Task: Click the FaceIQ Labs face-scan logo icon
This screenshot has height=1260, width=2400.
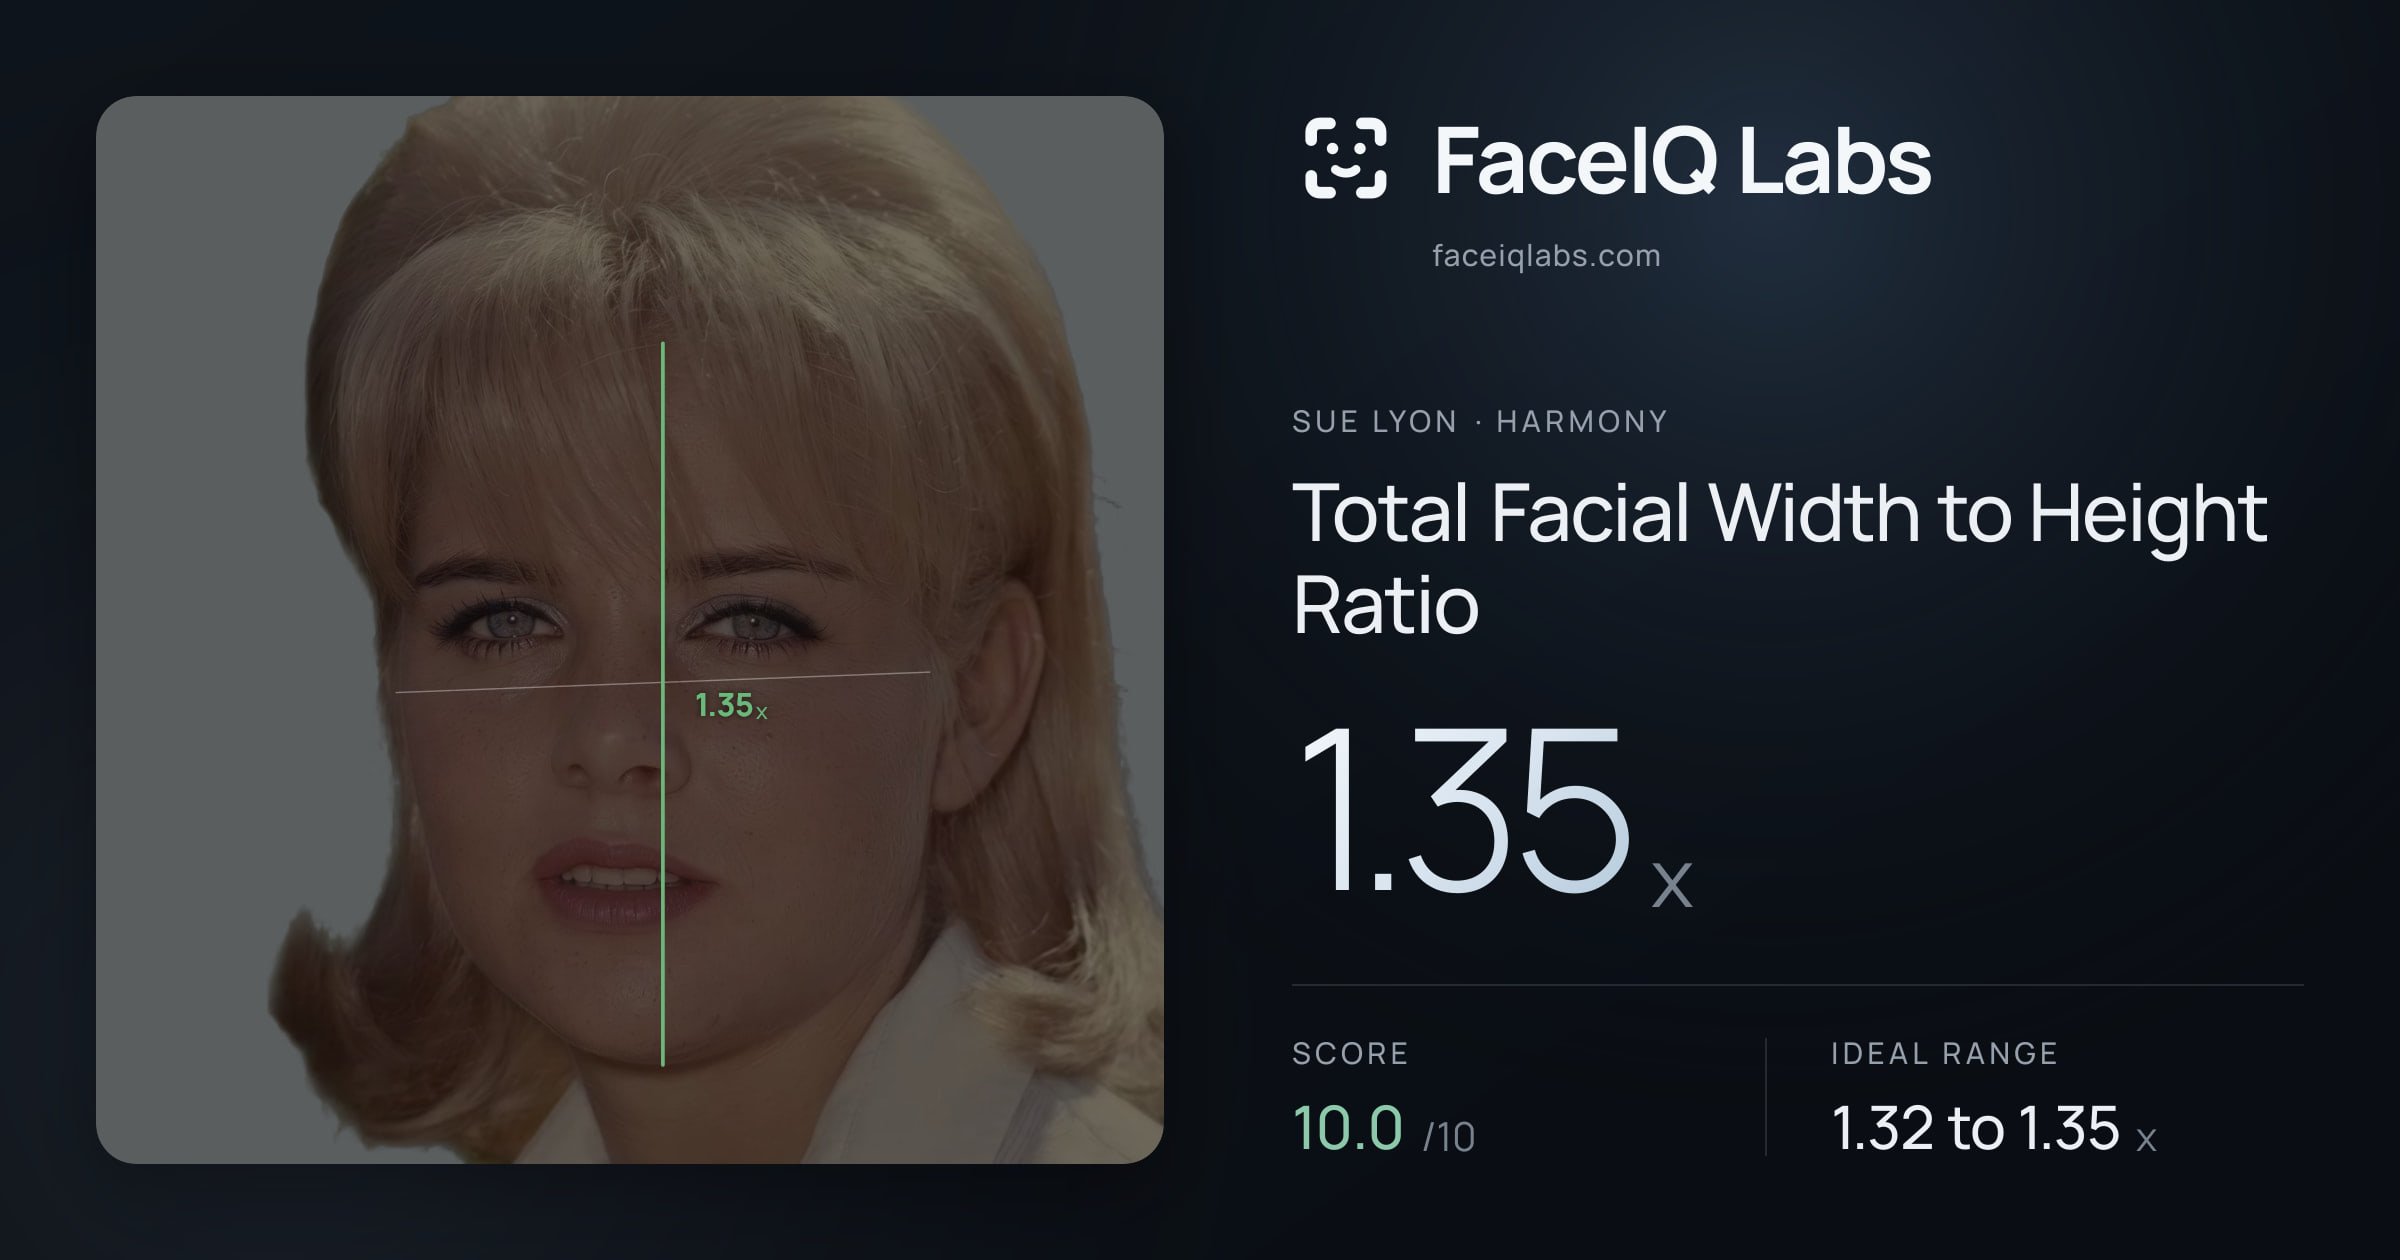Action: (1346, 158)
